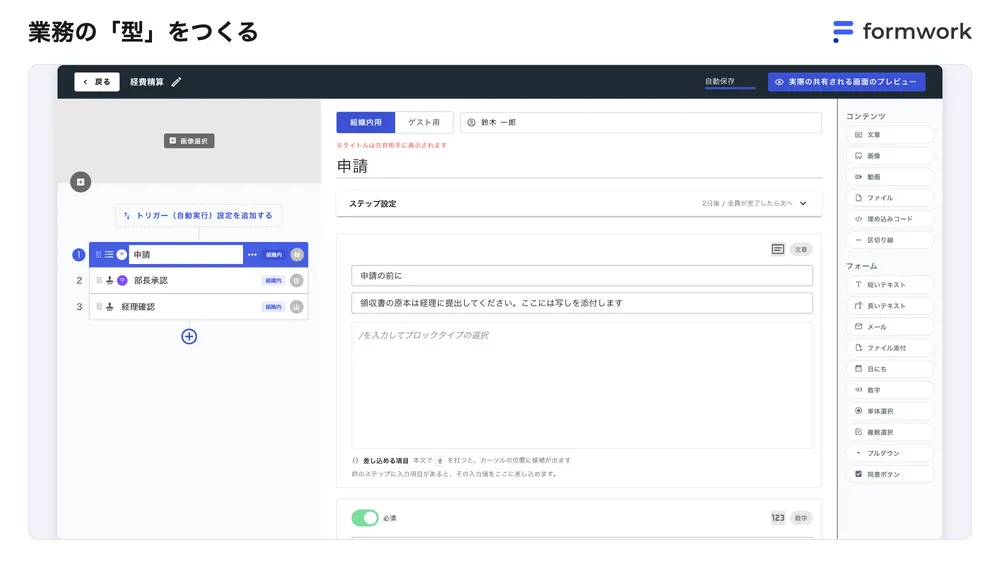Click トリガー（自動実行）設定を追加する
The image size is (1000, 564).
[x=198, y=216]
